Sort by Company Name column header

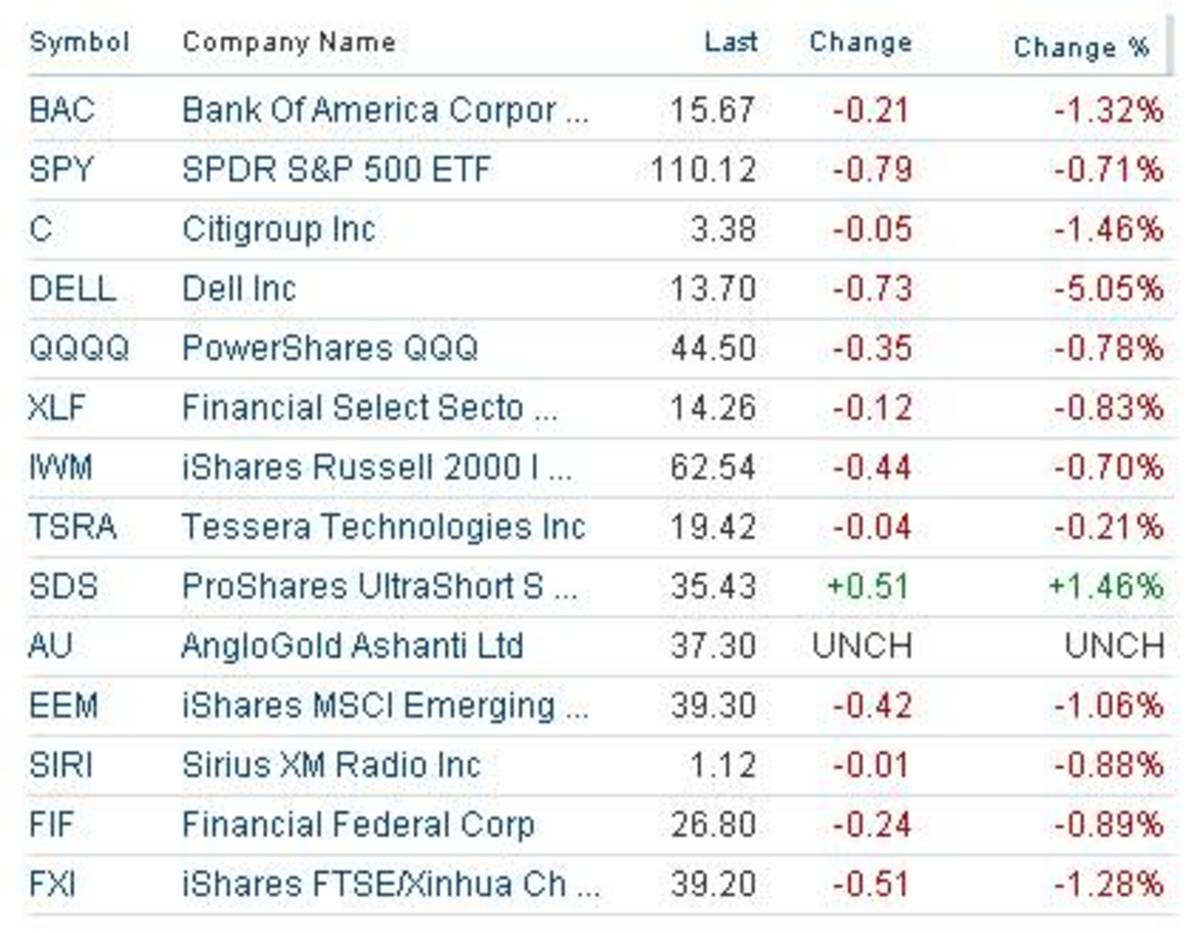pos(289,43)
